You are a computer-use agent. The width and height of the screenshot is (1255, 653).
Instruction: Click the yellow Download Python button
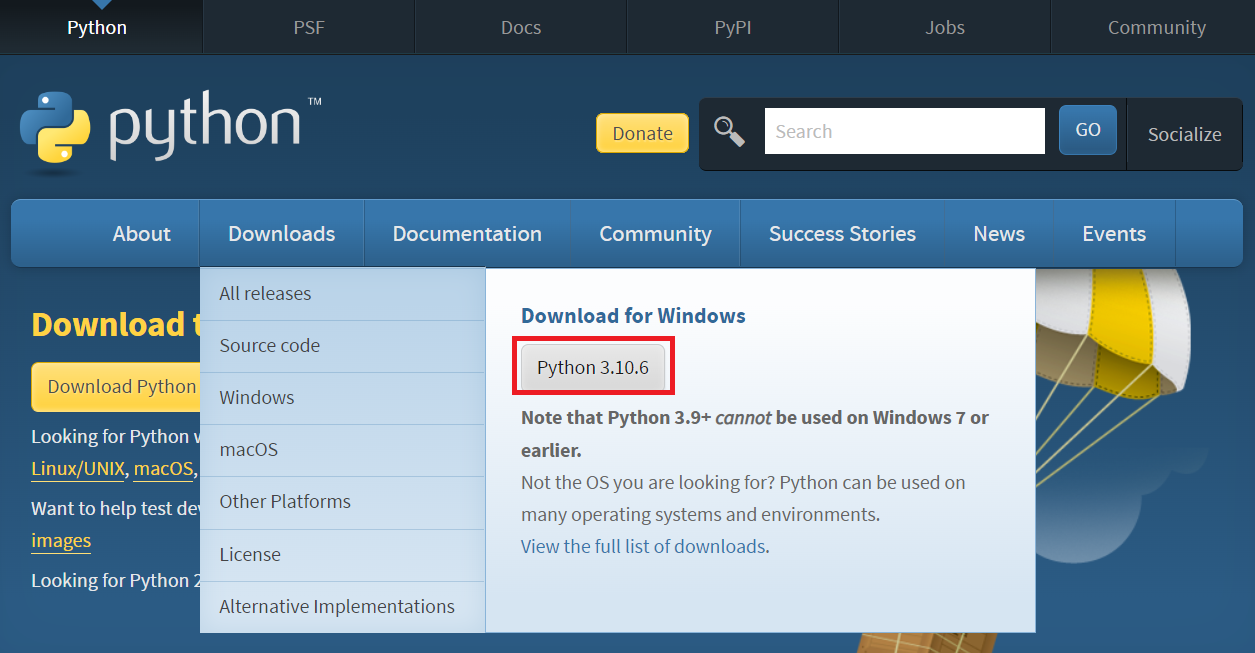[116, 387]
